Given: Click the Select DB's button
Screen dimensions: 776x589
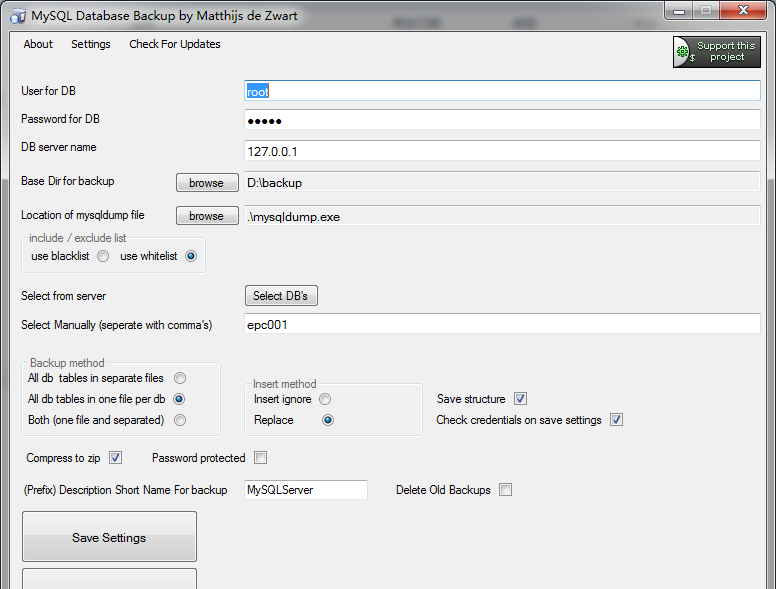Looking at the screenshot, I should pyautogui.click(x=281, y=295).
